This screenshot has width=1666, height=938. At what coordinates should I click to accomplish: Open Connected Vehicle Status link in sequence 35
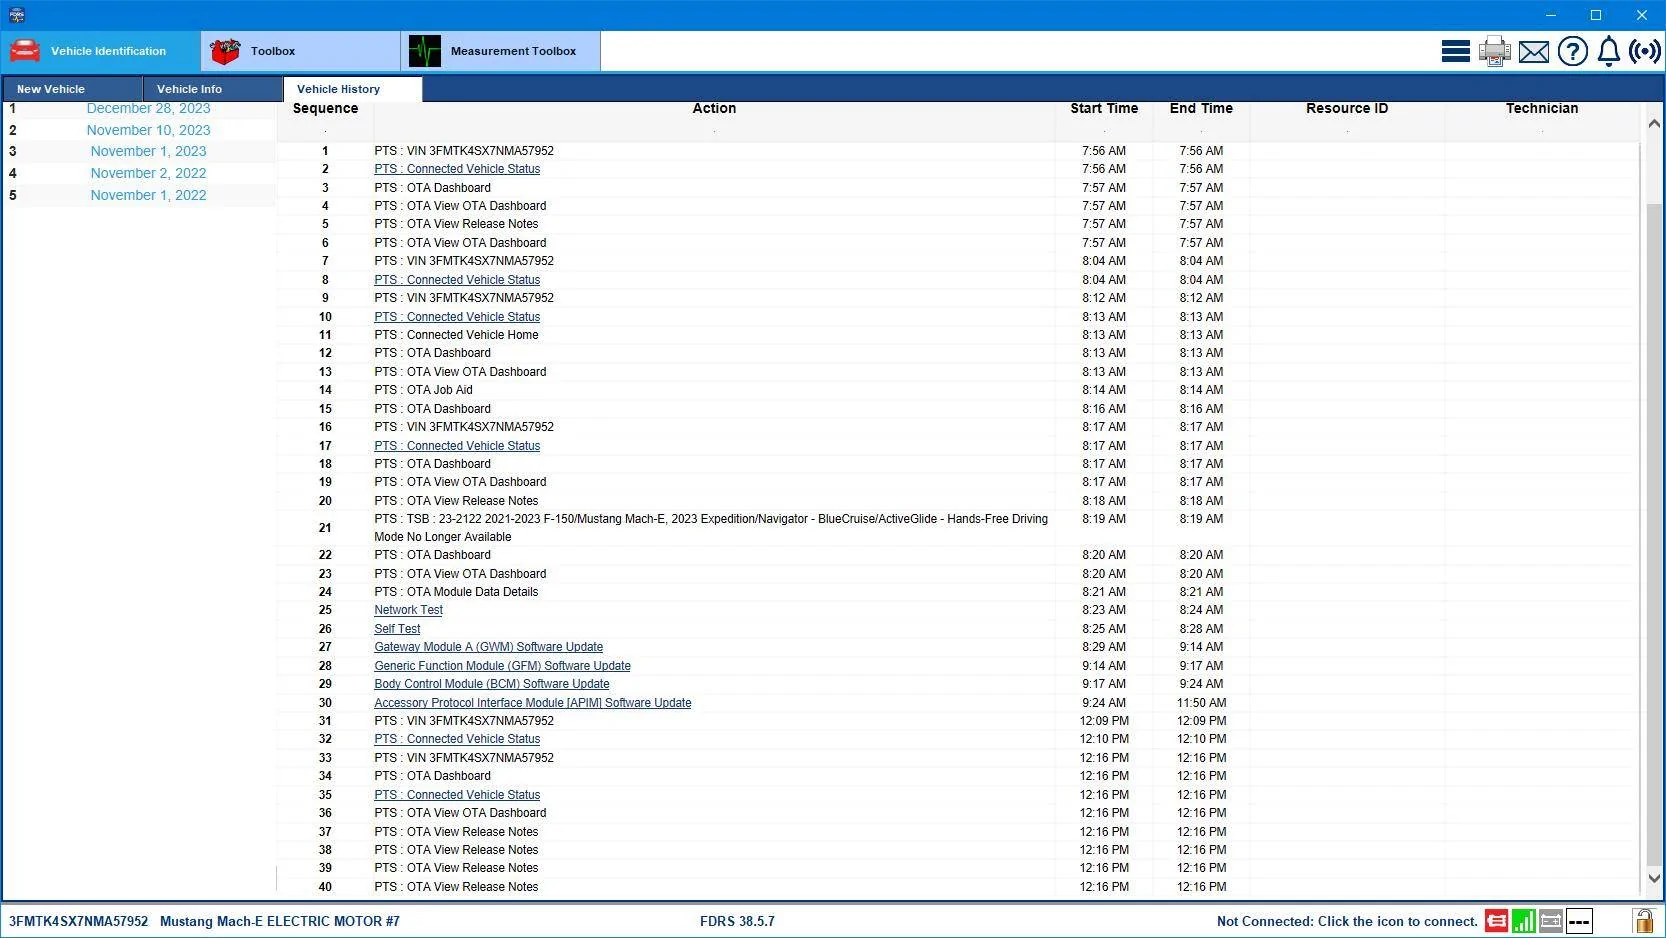point(457,795)
